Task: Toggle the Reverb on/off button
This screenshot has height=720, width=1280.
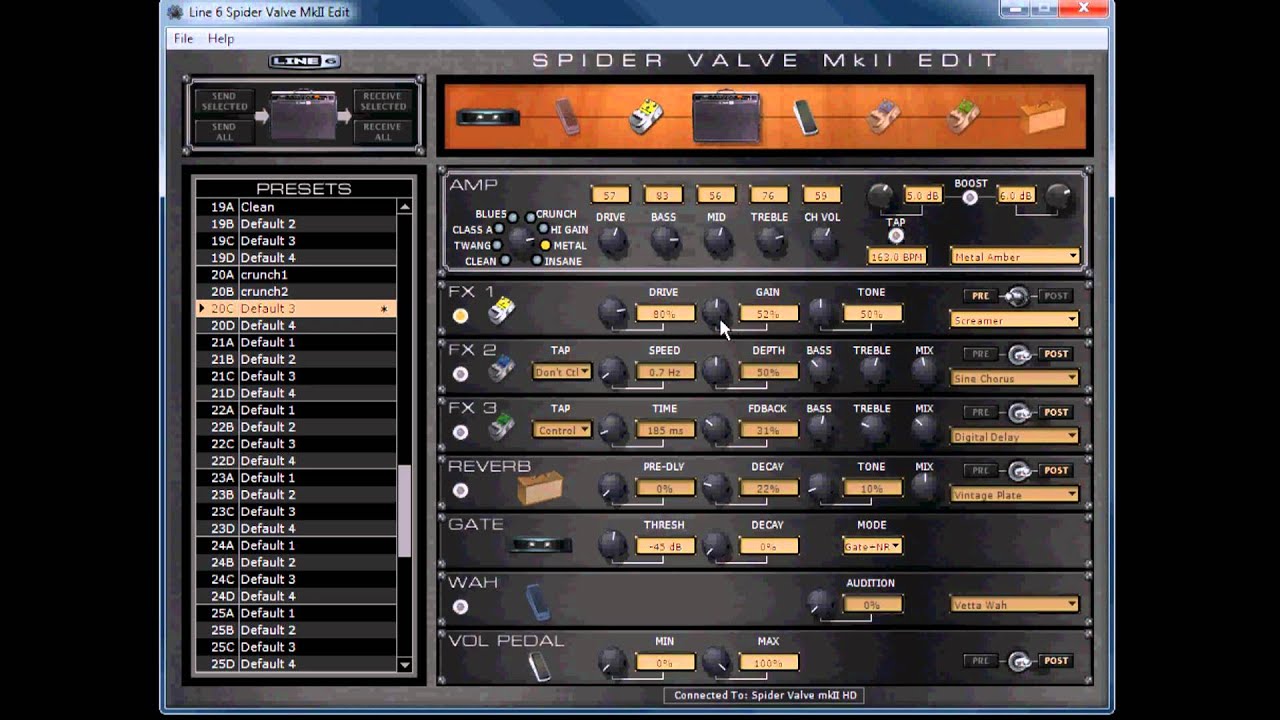Action: point(460,491)
